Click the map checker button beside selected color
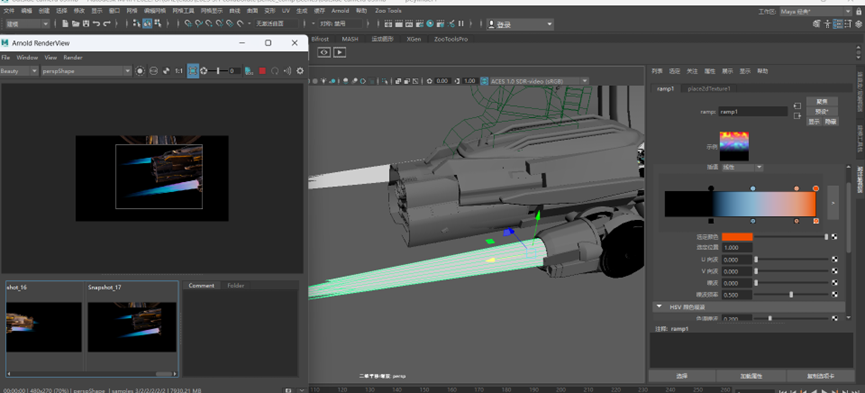865x393 pixels. tap(834, 236)
